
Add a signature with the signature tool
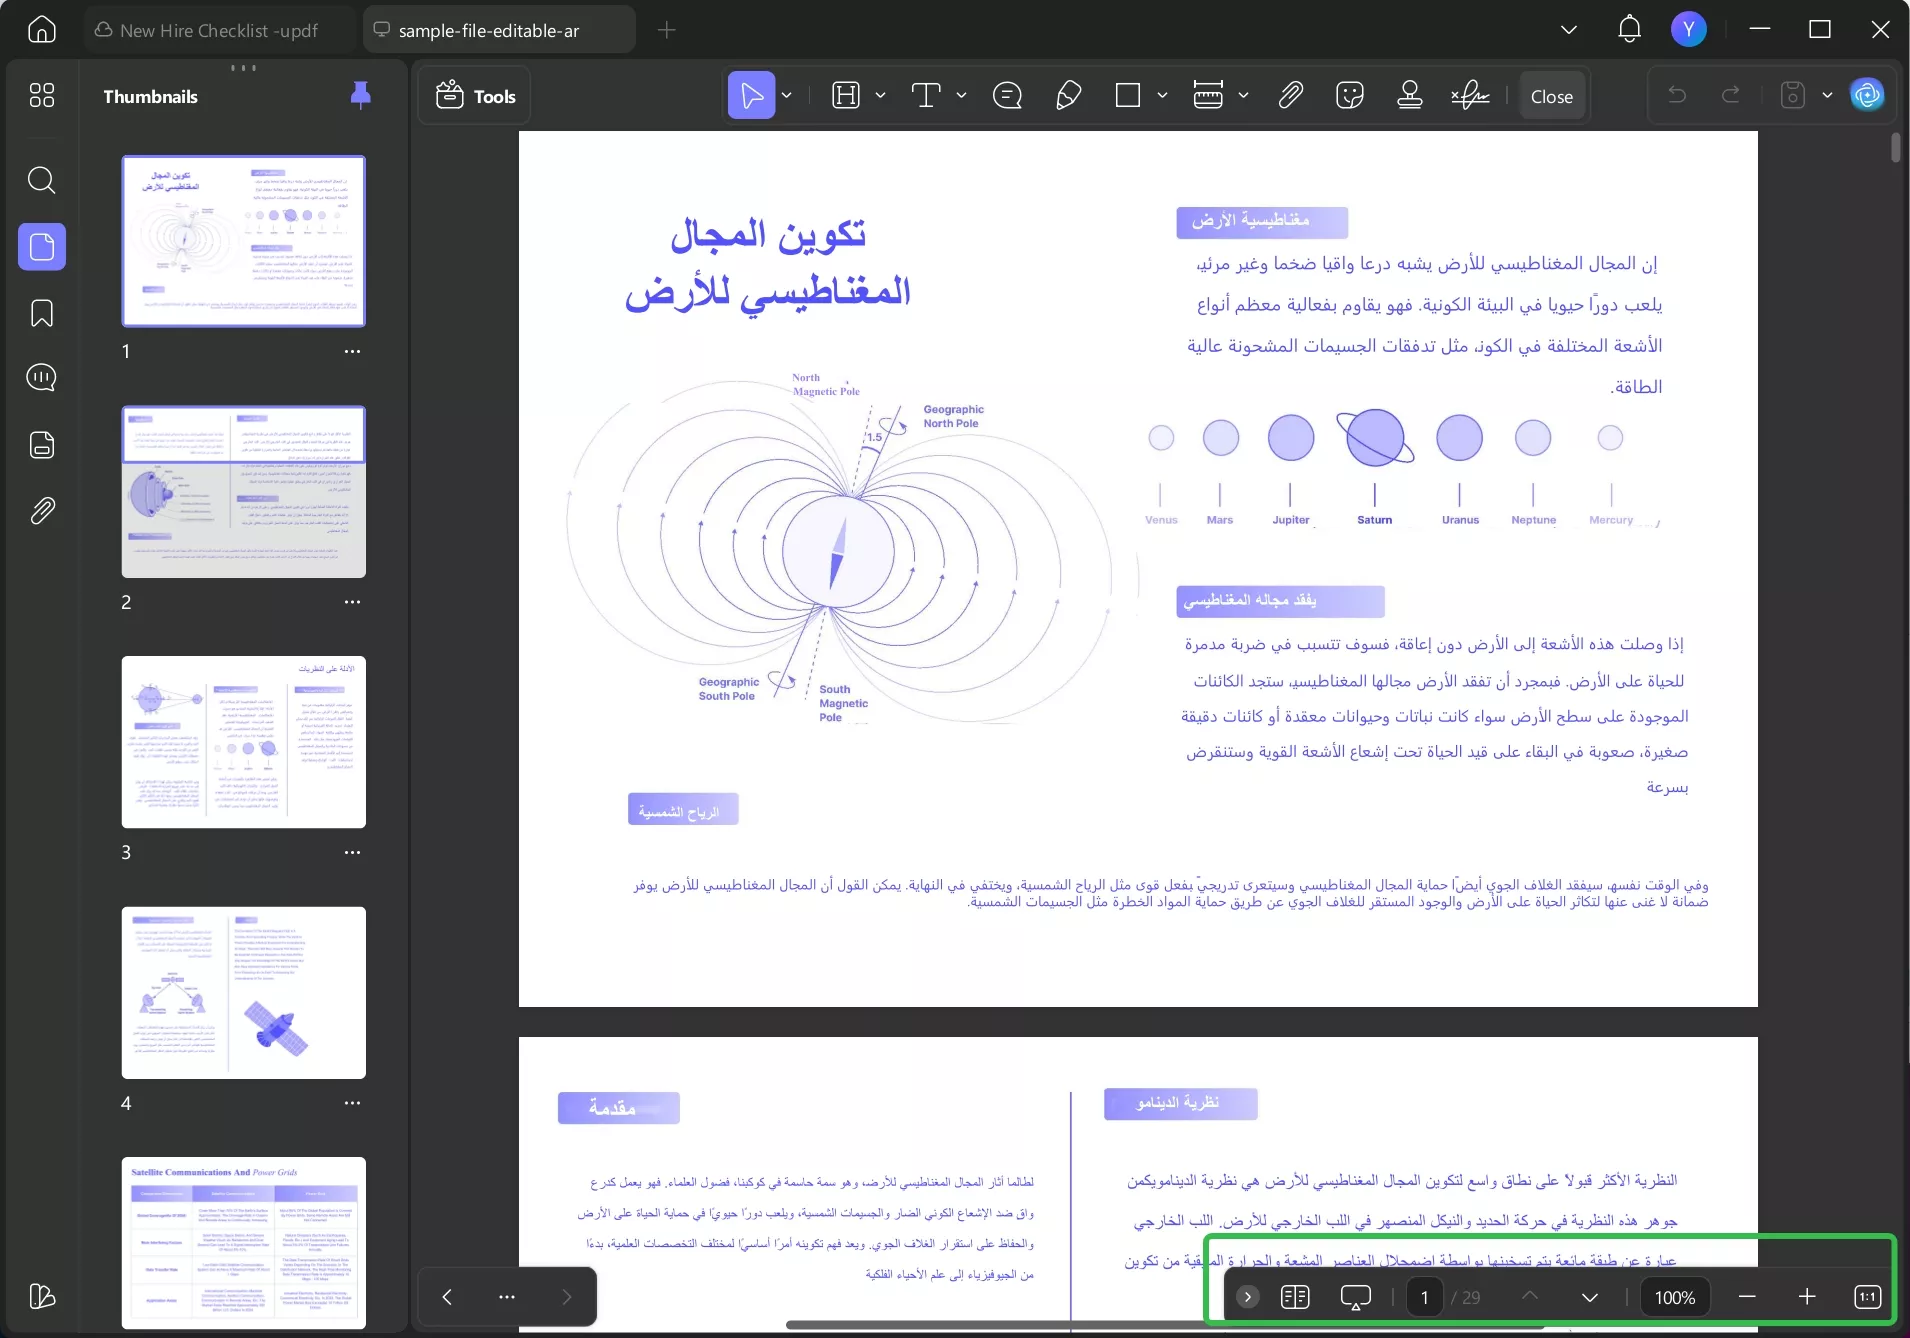1468,95
